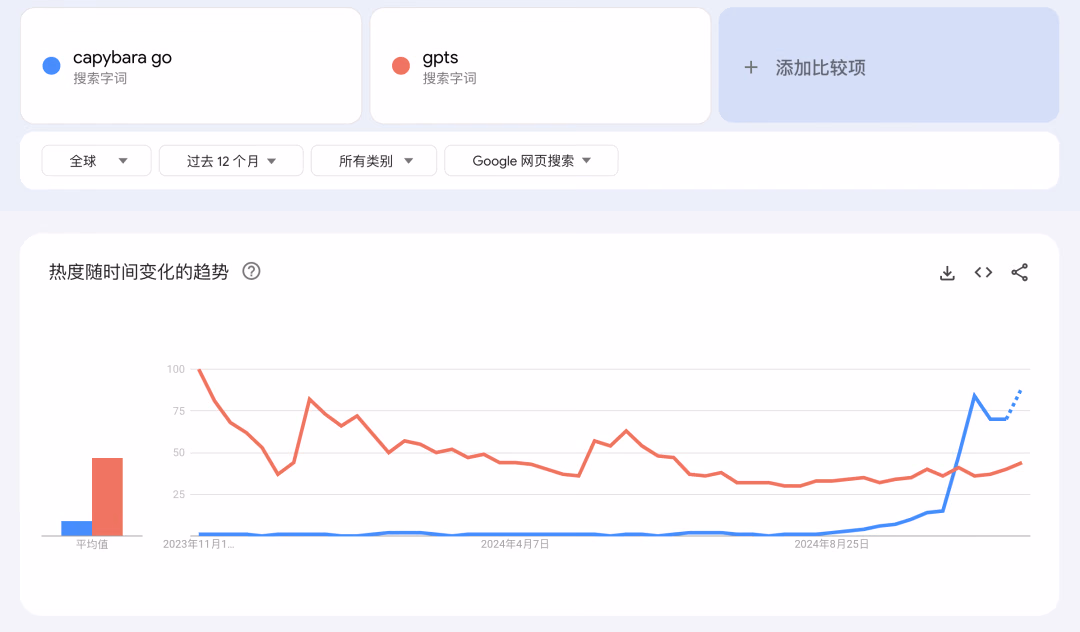Click the 2023年11月1... axis label
This screenshot has height=632, width=1080.
click(198, 544)
